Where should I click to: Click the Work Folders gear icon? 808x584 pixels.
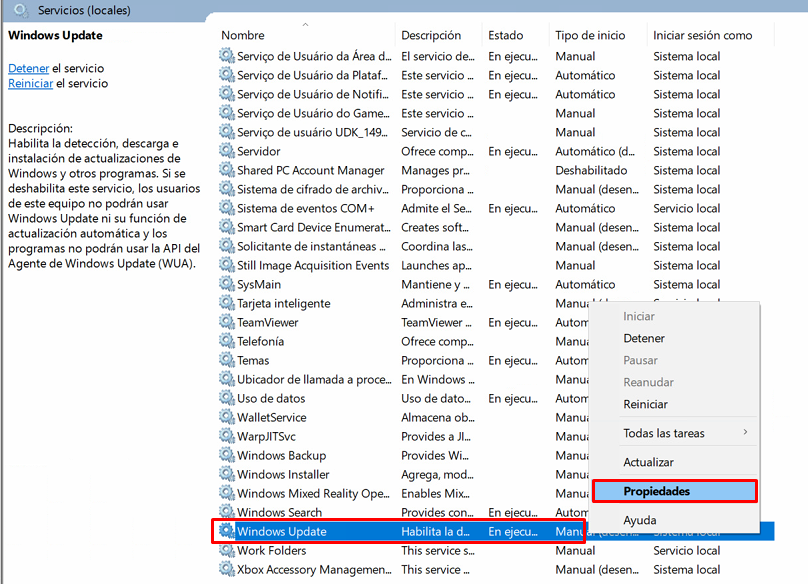[x=227, y=550]
